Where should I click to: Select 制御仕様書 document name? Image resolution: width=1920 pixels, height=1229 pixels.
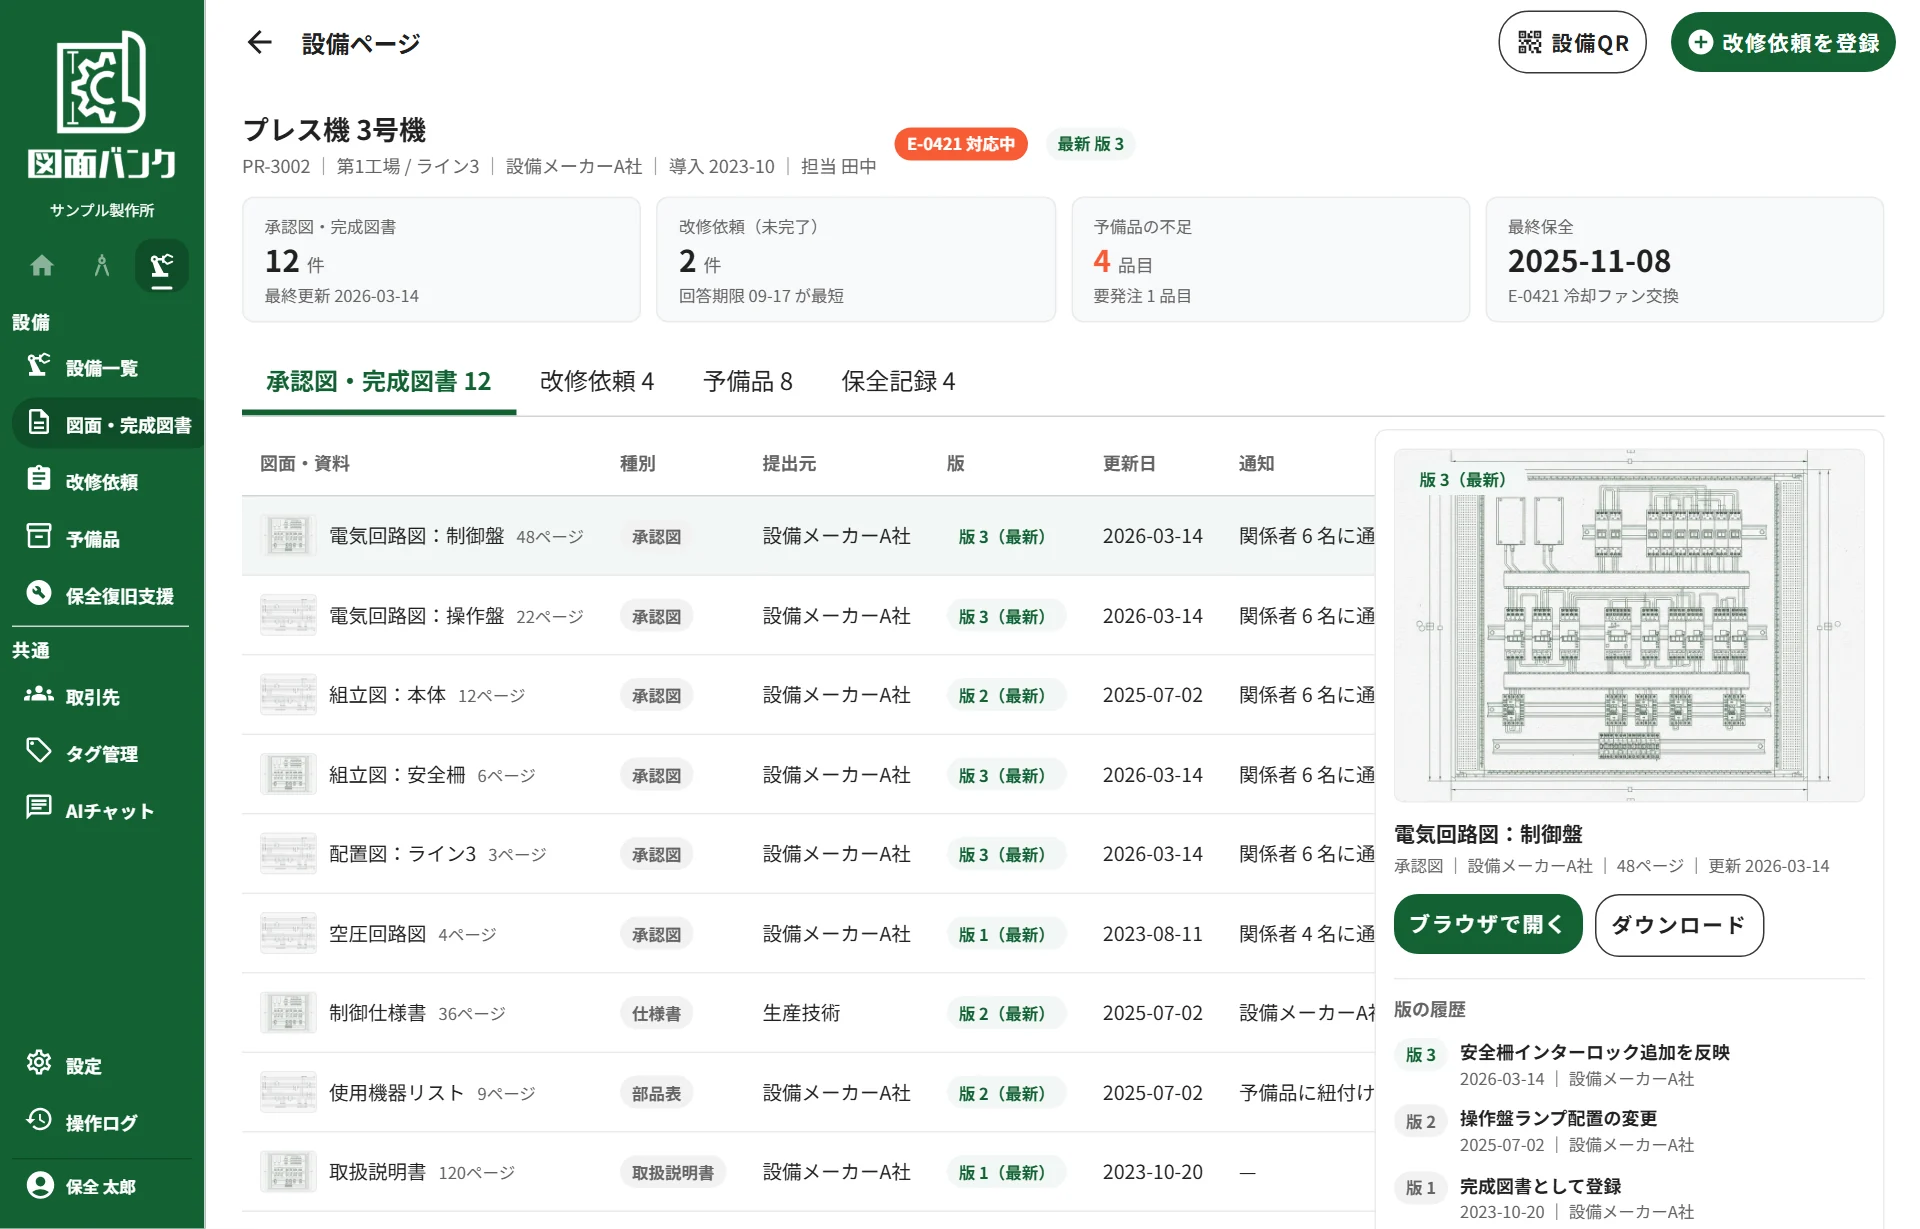[378, 1013]
